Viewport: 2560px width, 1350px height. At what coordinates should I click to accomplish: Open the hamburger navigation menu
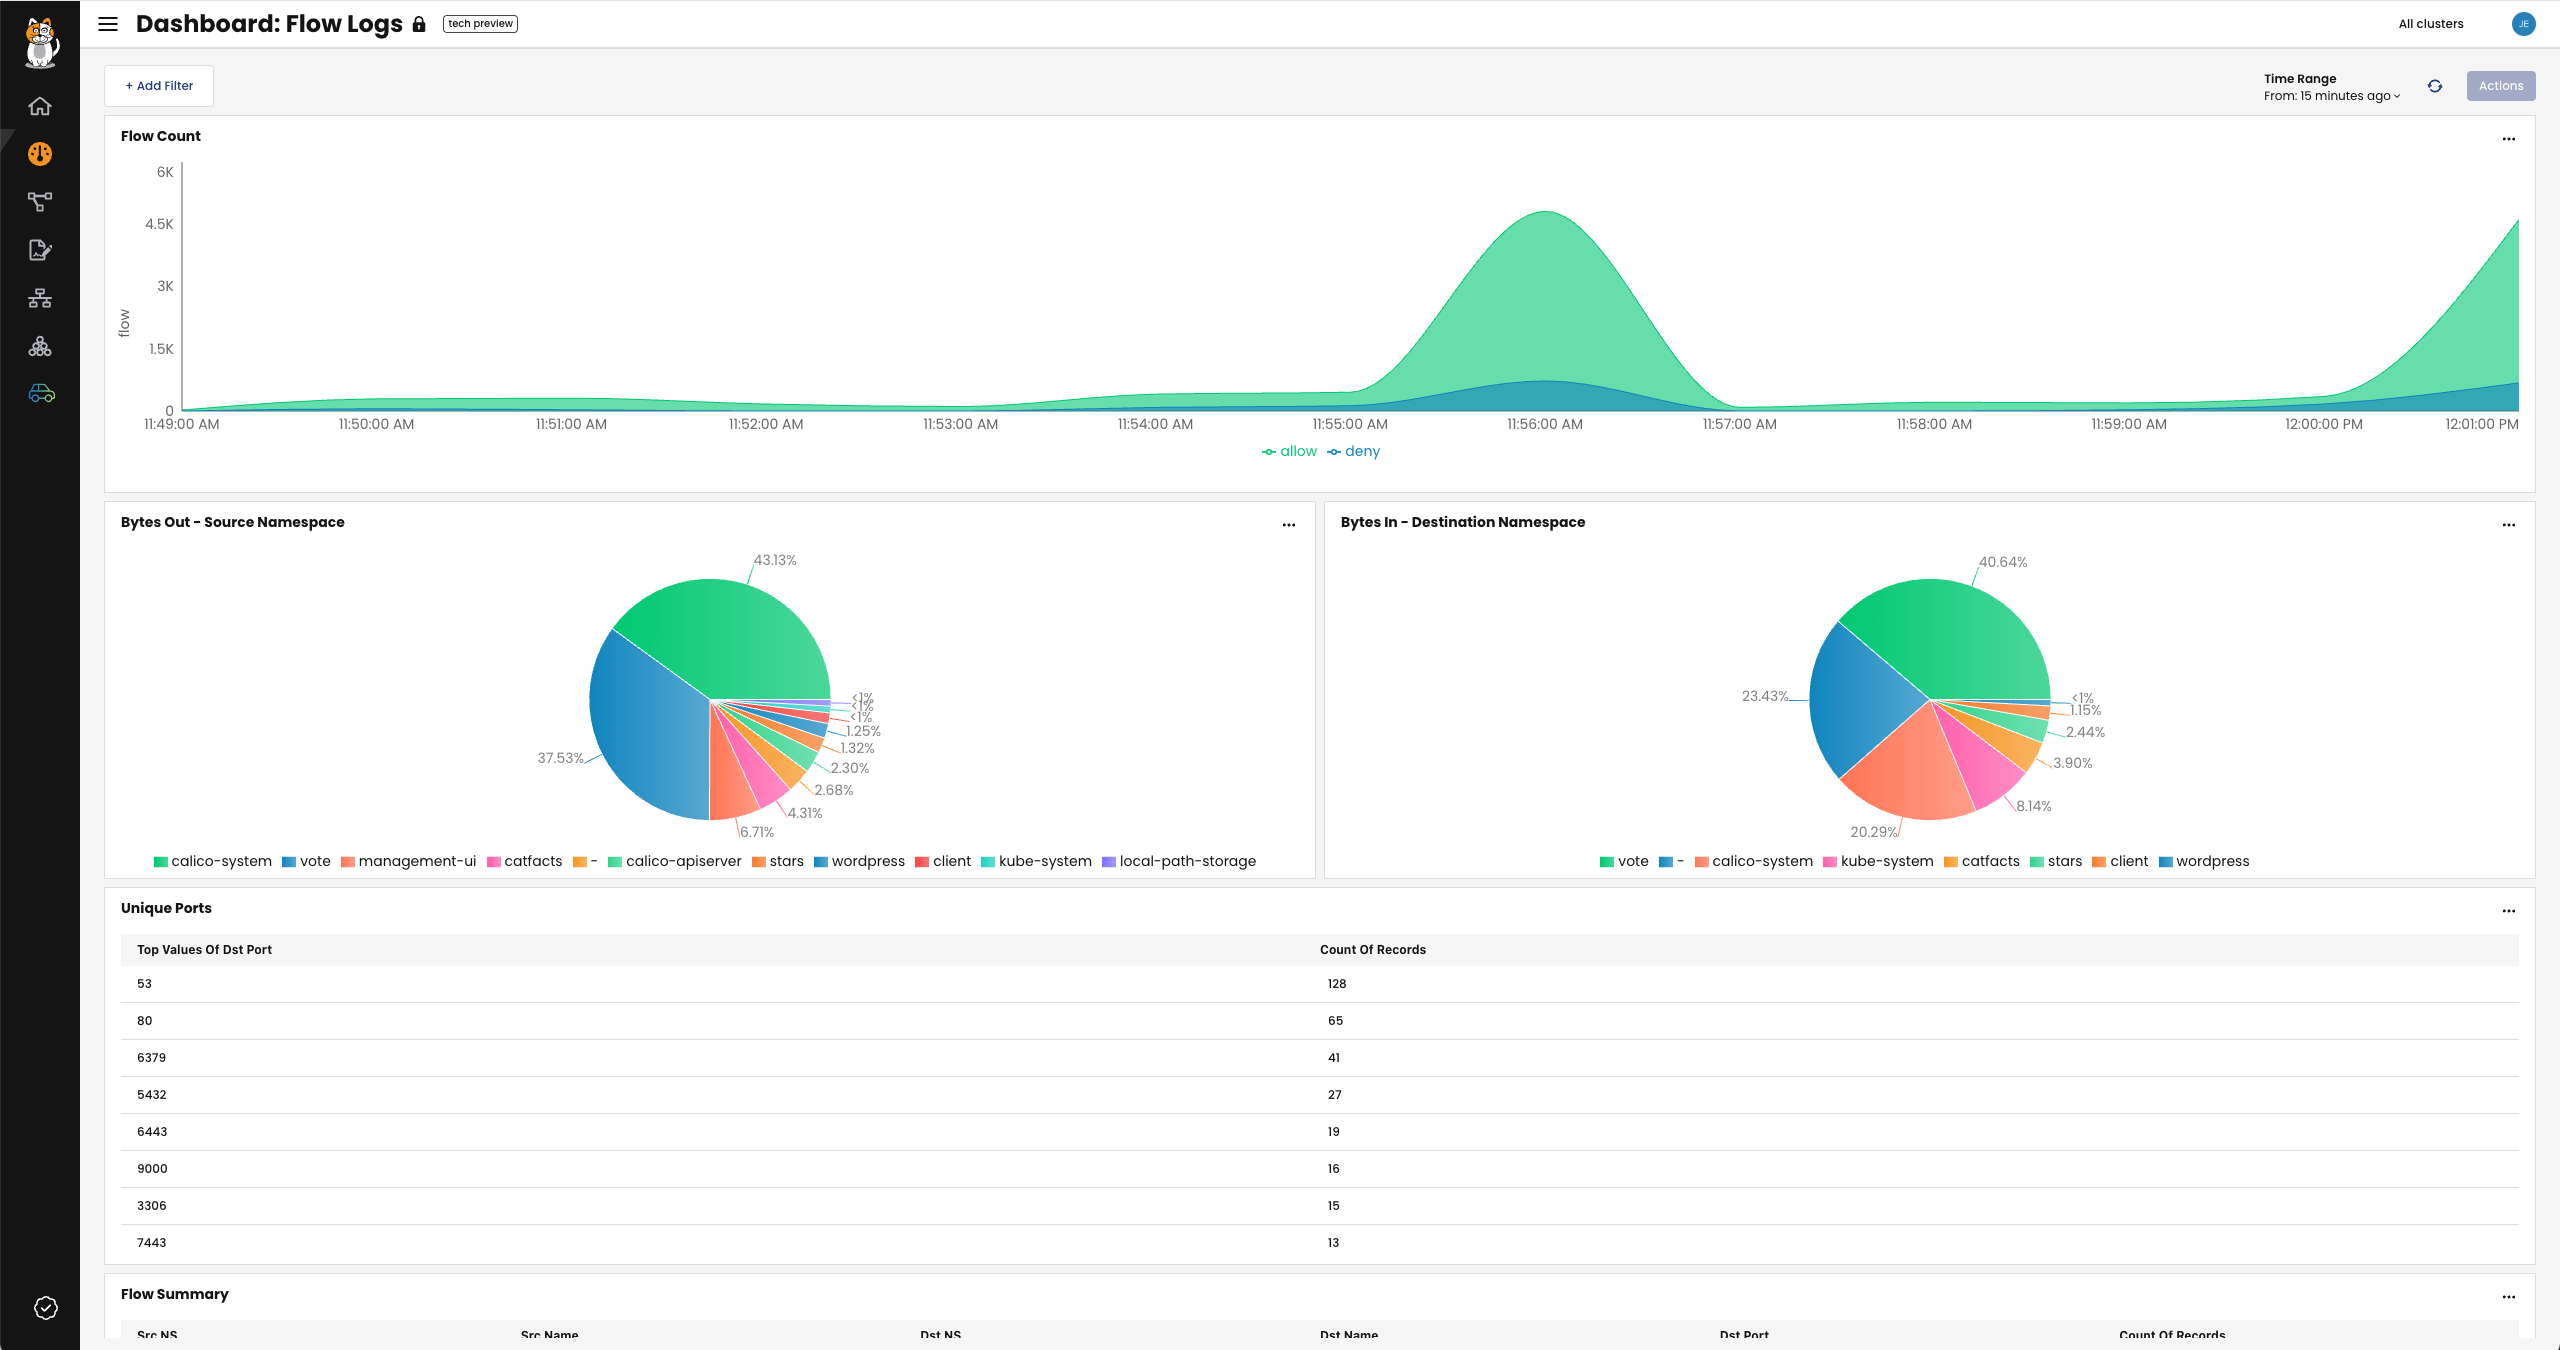pyautogui.click(x=108, y=24)
